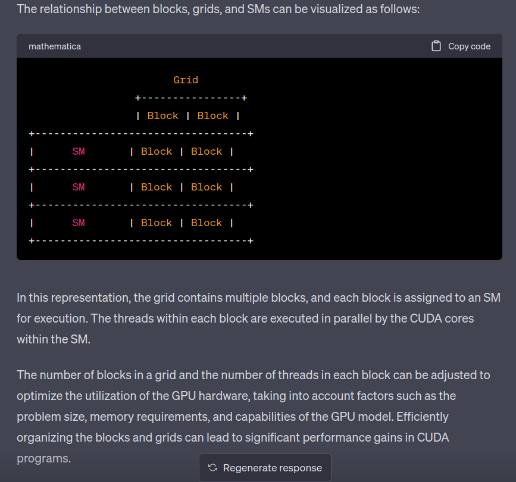This screenshot has width=516, height=482.
Task: Click the middle SM label in the diagram
Action: (79, 187)
